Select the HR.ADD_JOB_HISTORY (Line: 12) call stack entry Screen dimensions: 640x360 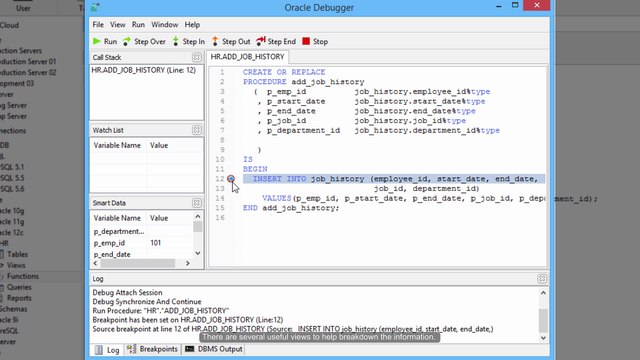pyautogui.click(x=143, y=70)
